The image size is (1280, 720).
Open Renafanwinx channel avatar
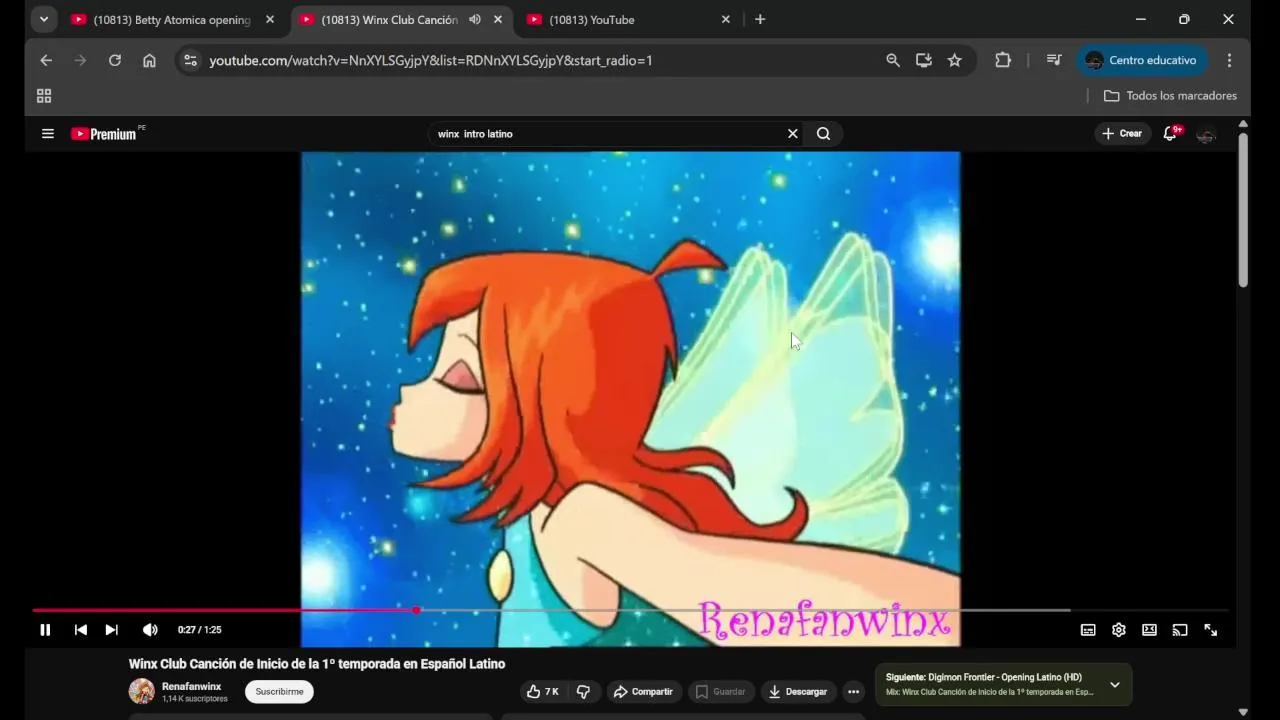[x=142, y=691]
